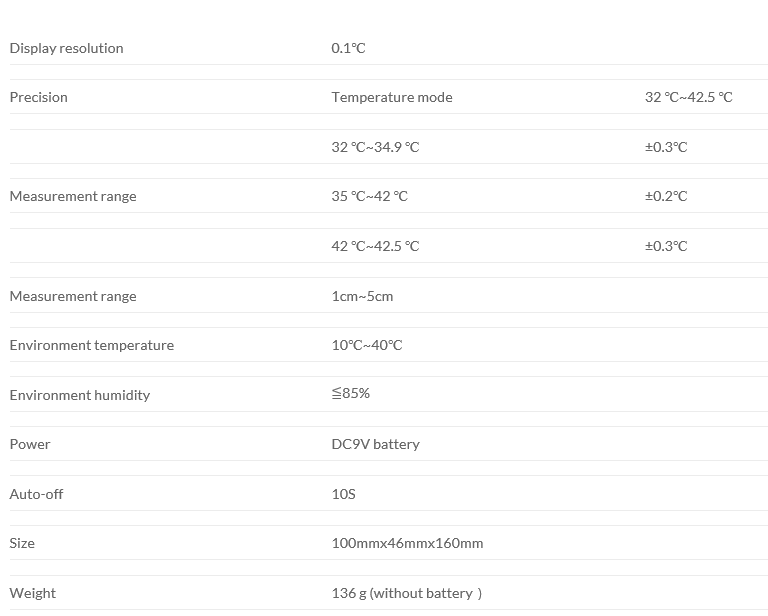Click the 10S auto-off value
Screen dimensions: 768x616
click(x=343, y=494)
